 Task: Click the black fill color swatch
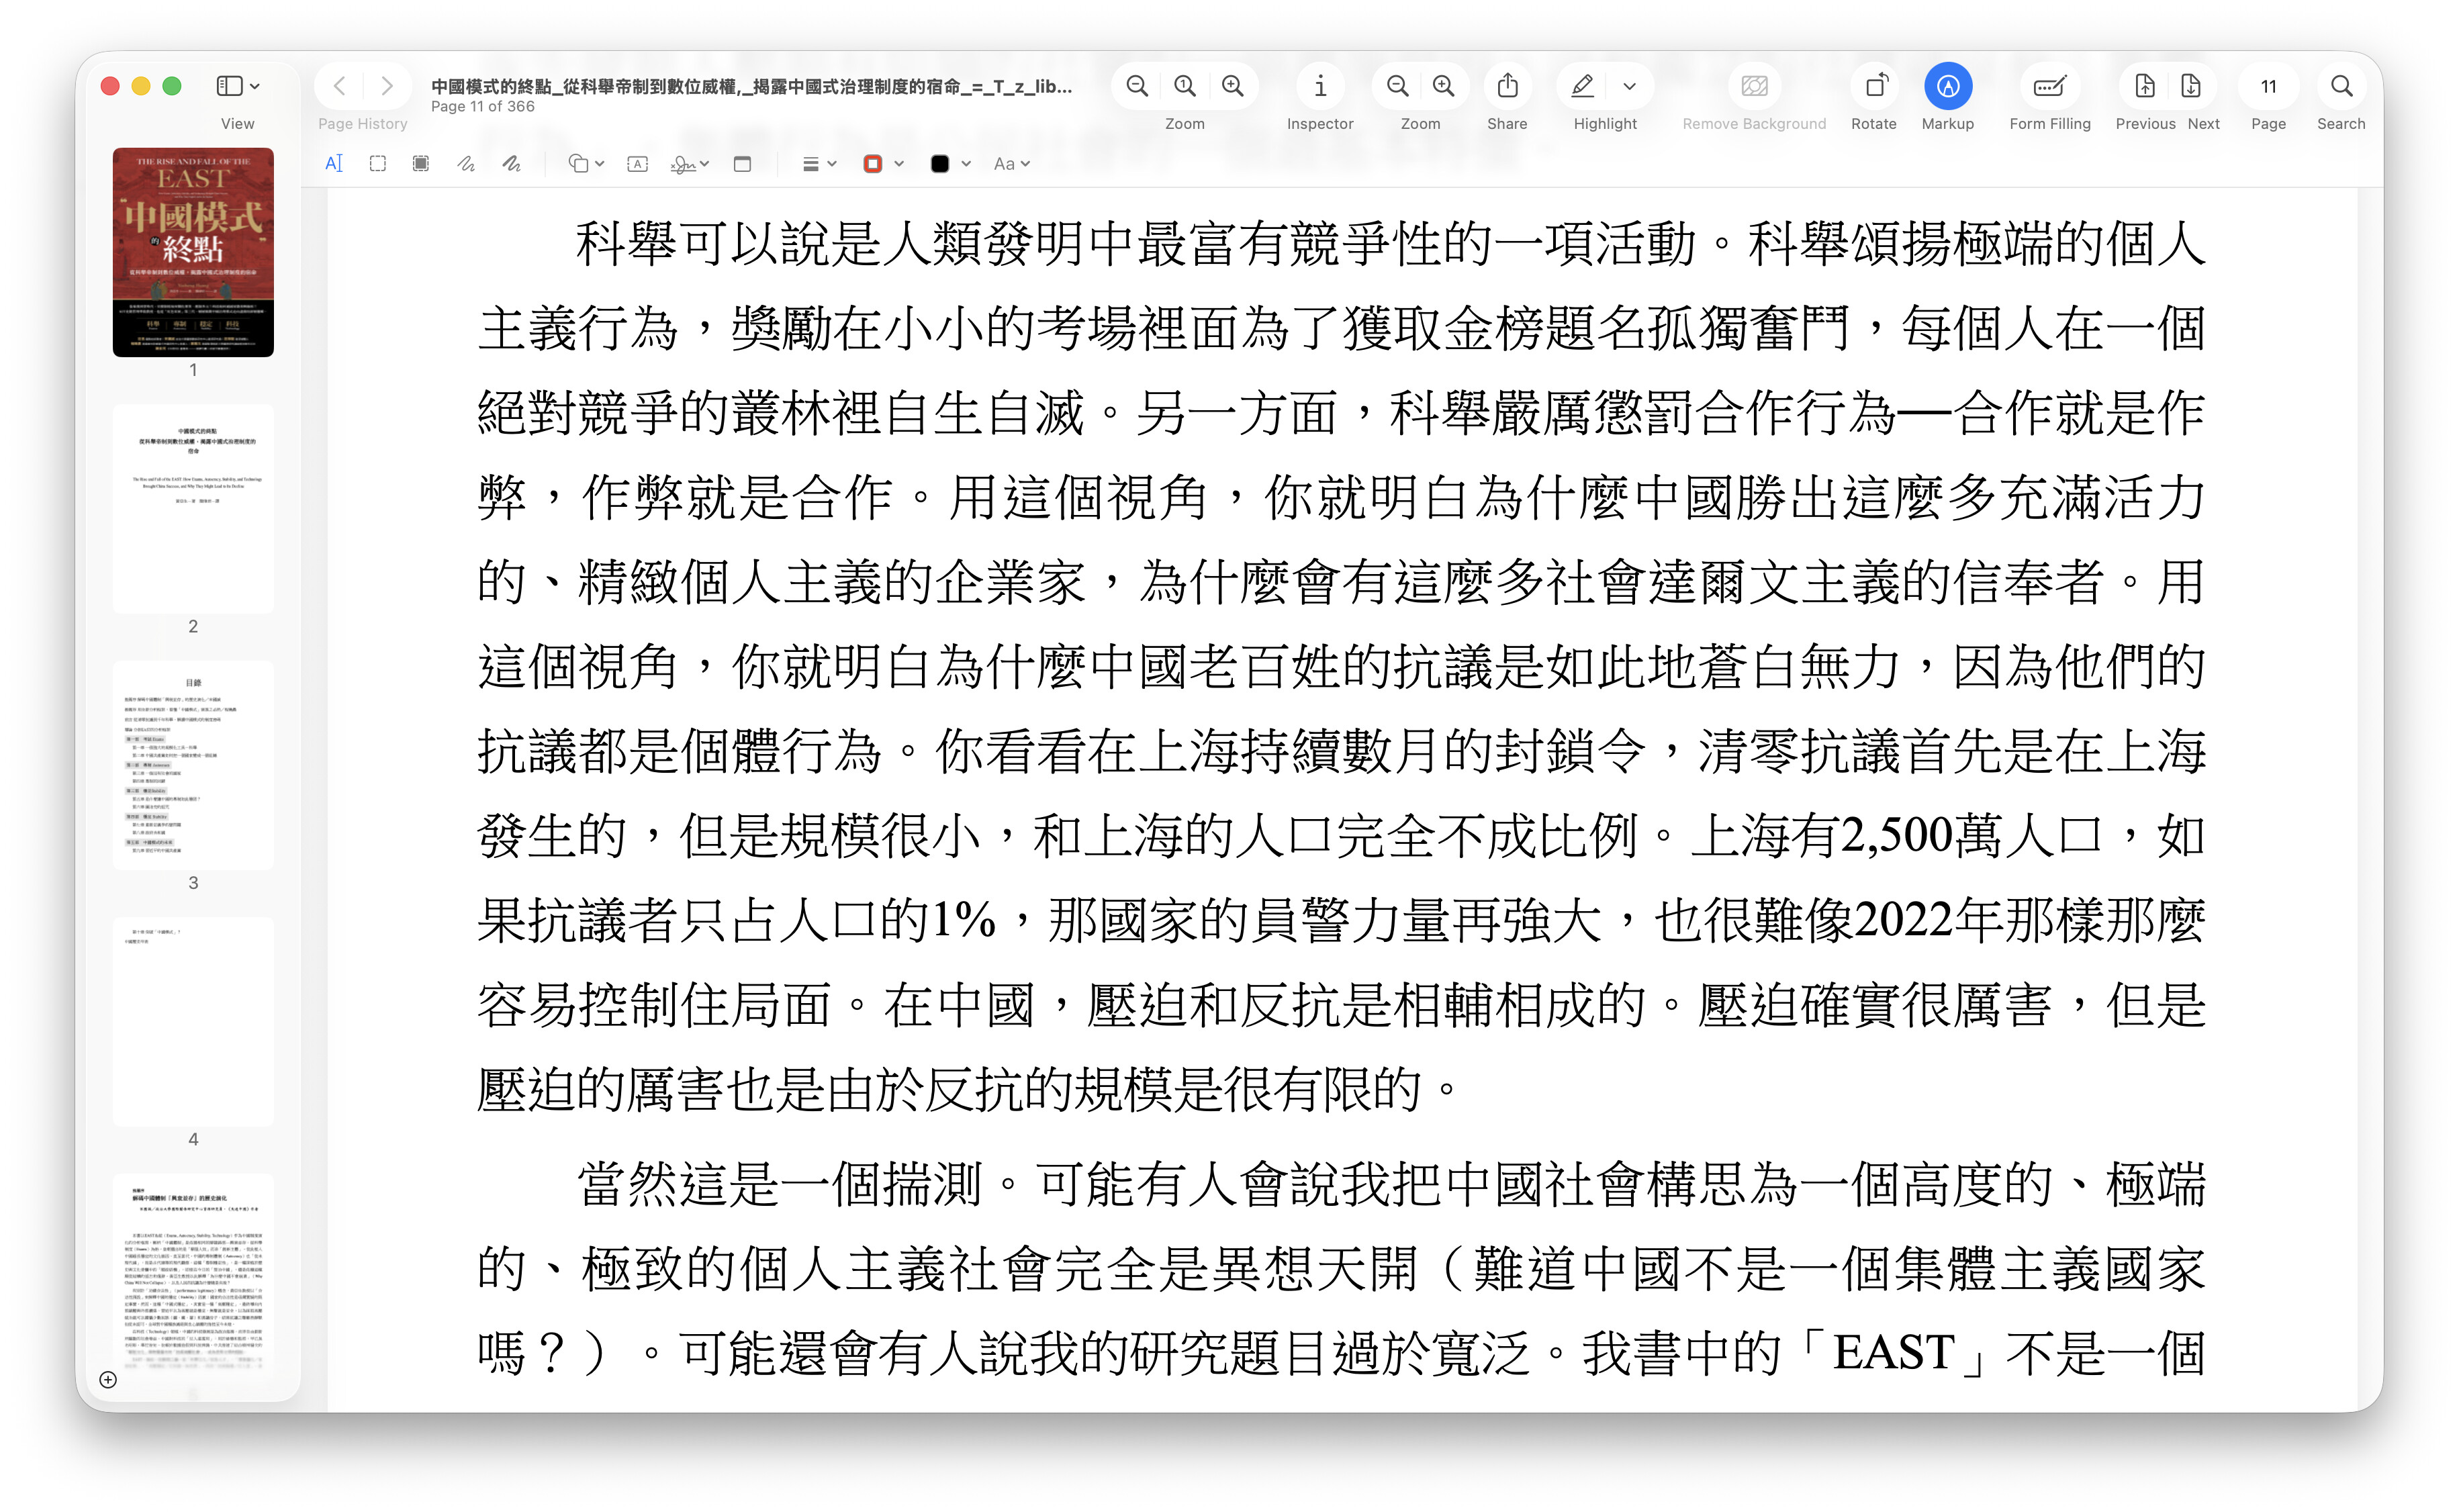point(939,164)
